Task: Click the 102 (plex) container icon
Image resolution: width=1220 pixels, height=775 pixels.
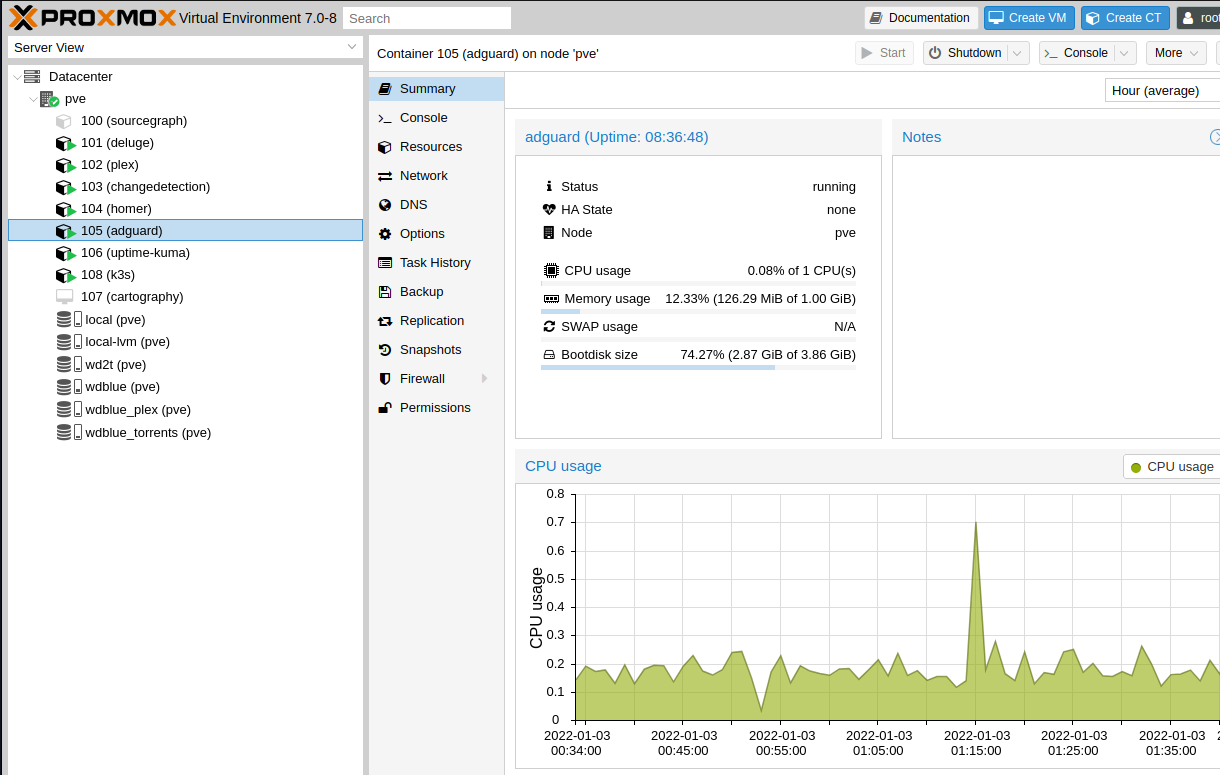Action: click(x=65, y=165)
